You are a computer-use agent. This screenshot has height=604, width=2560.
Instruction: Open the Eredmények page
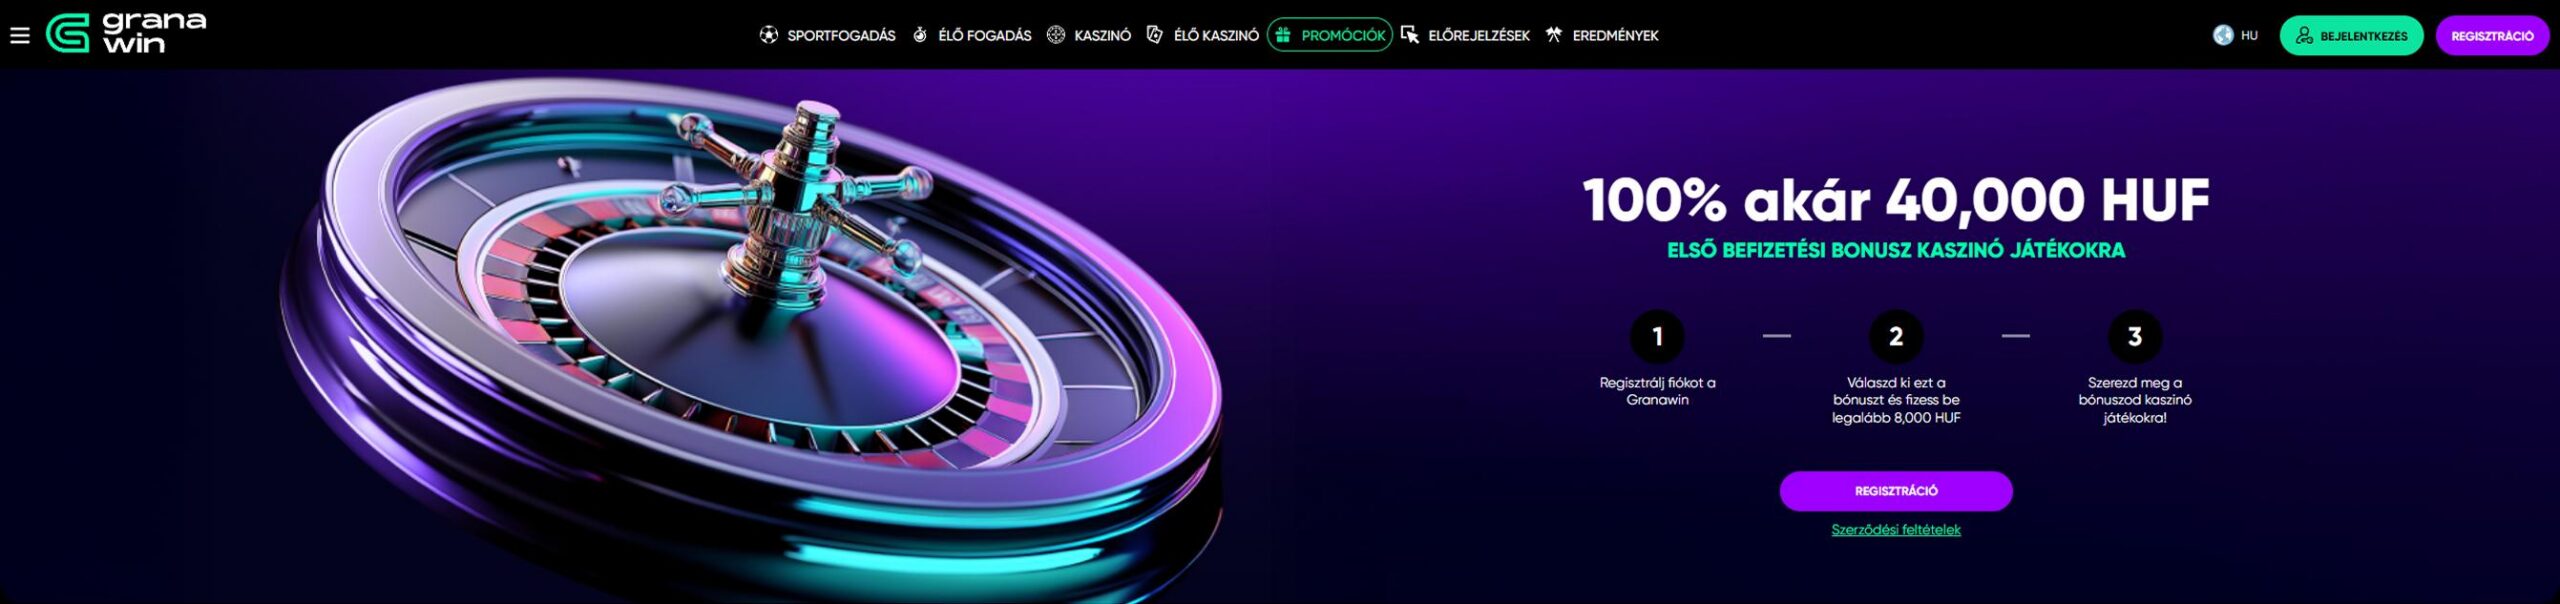pos(1614,35)
